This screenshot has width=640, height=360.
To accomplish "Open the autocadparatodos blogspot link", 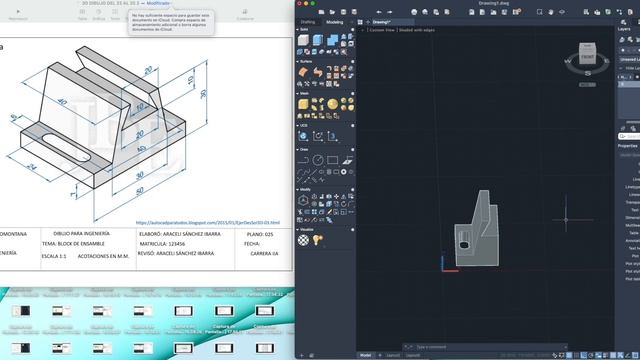I will pos(208,223).
